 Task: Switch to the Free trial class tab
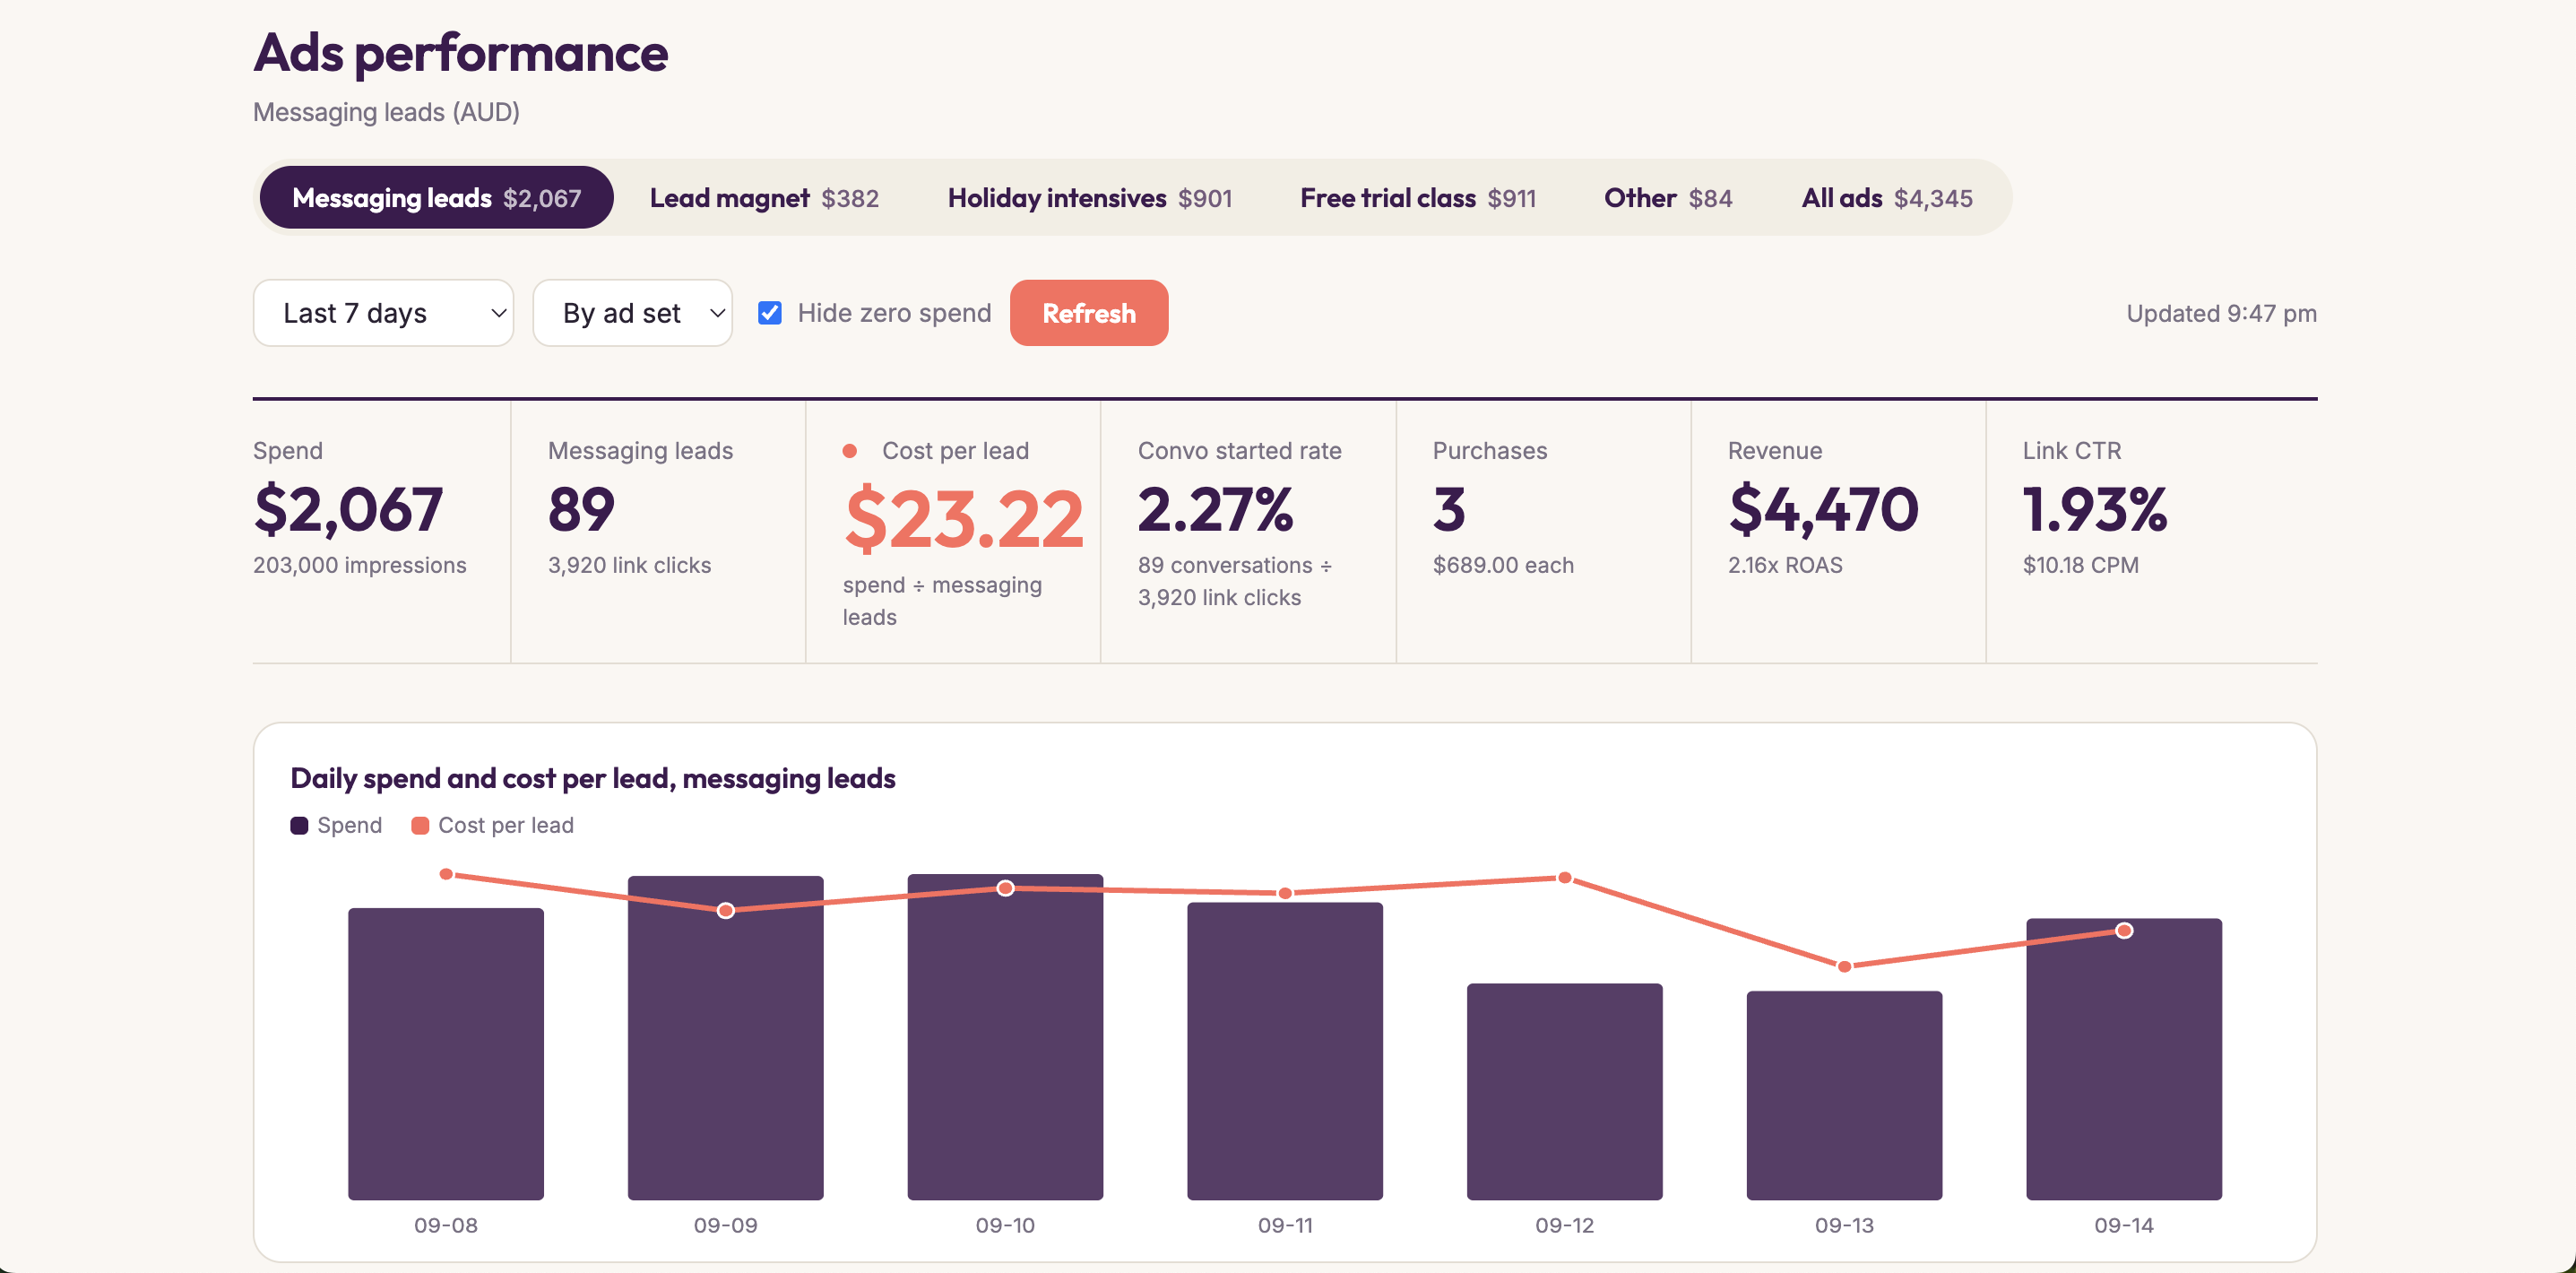1417,198
